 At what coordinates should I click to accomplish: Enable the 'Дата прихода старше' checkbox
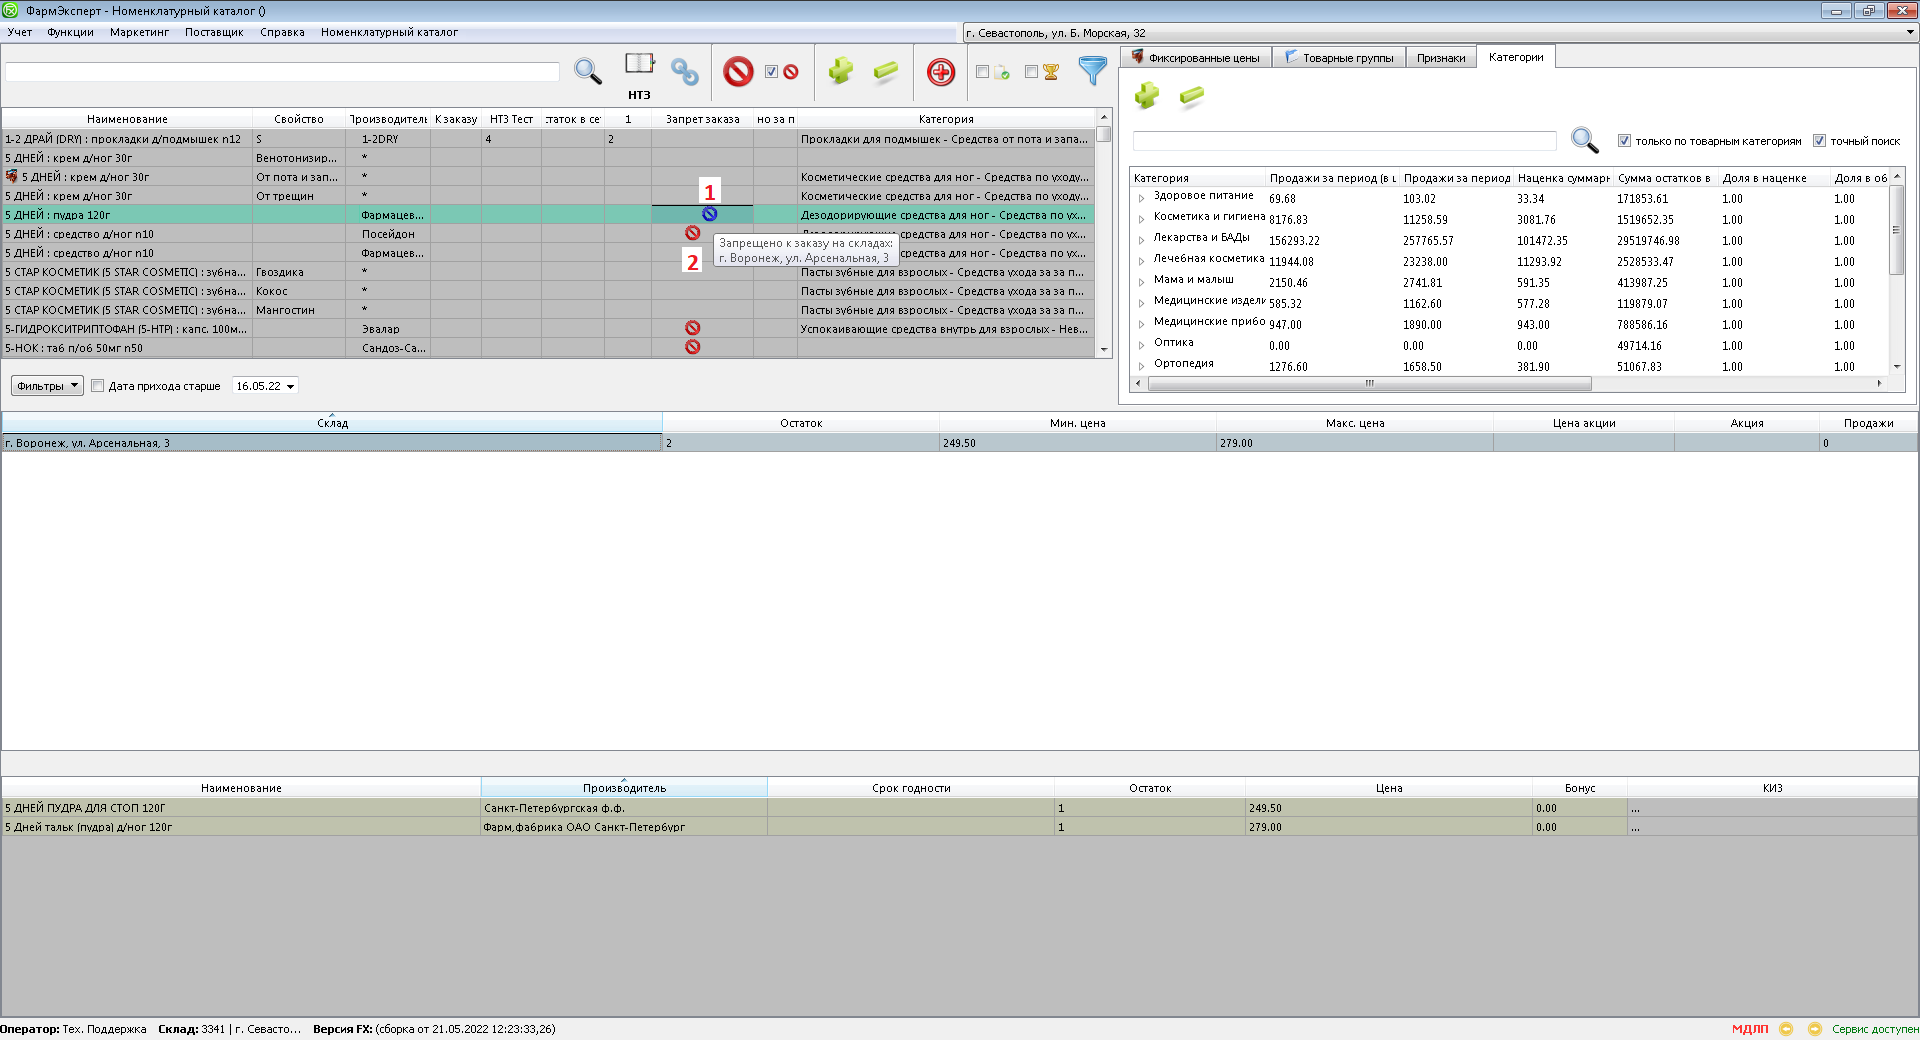98,386
